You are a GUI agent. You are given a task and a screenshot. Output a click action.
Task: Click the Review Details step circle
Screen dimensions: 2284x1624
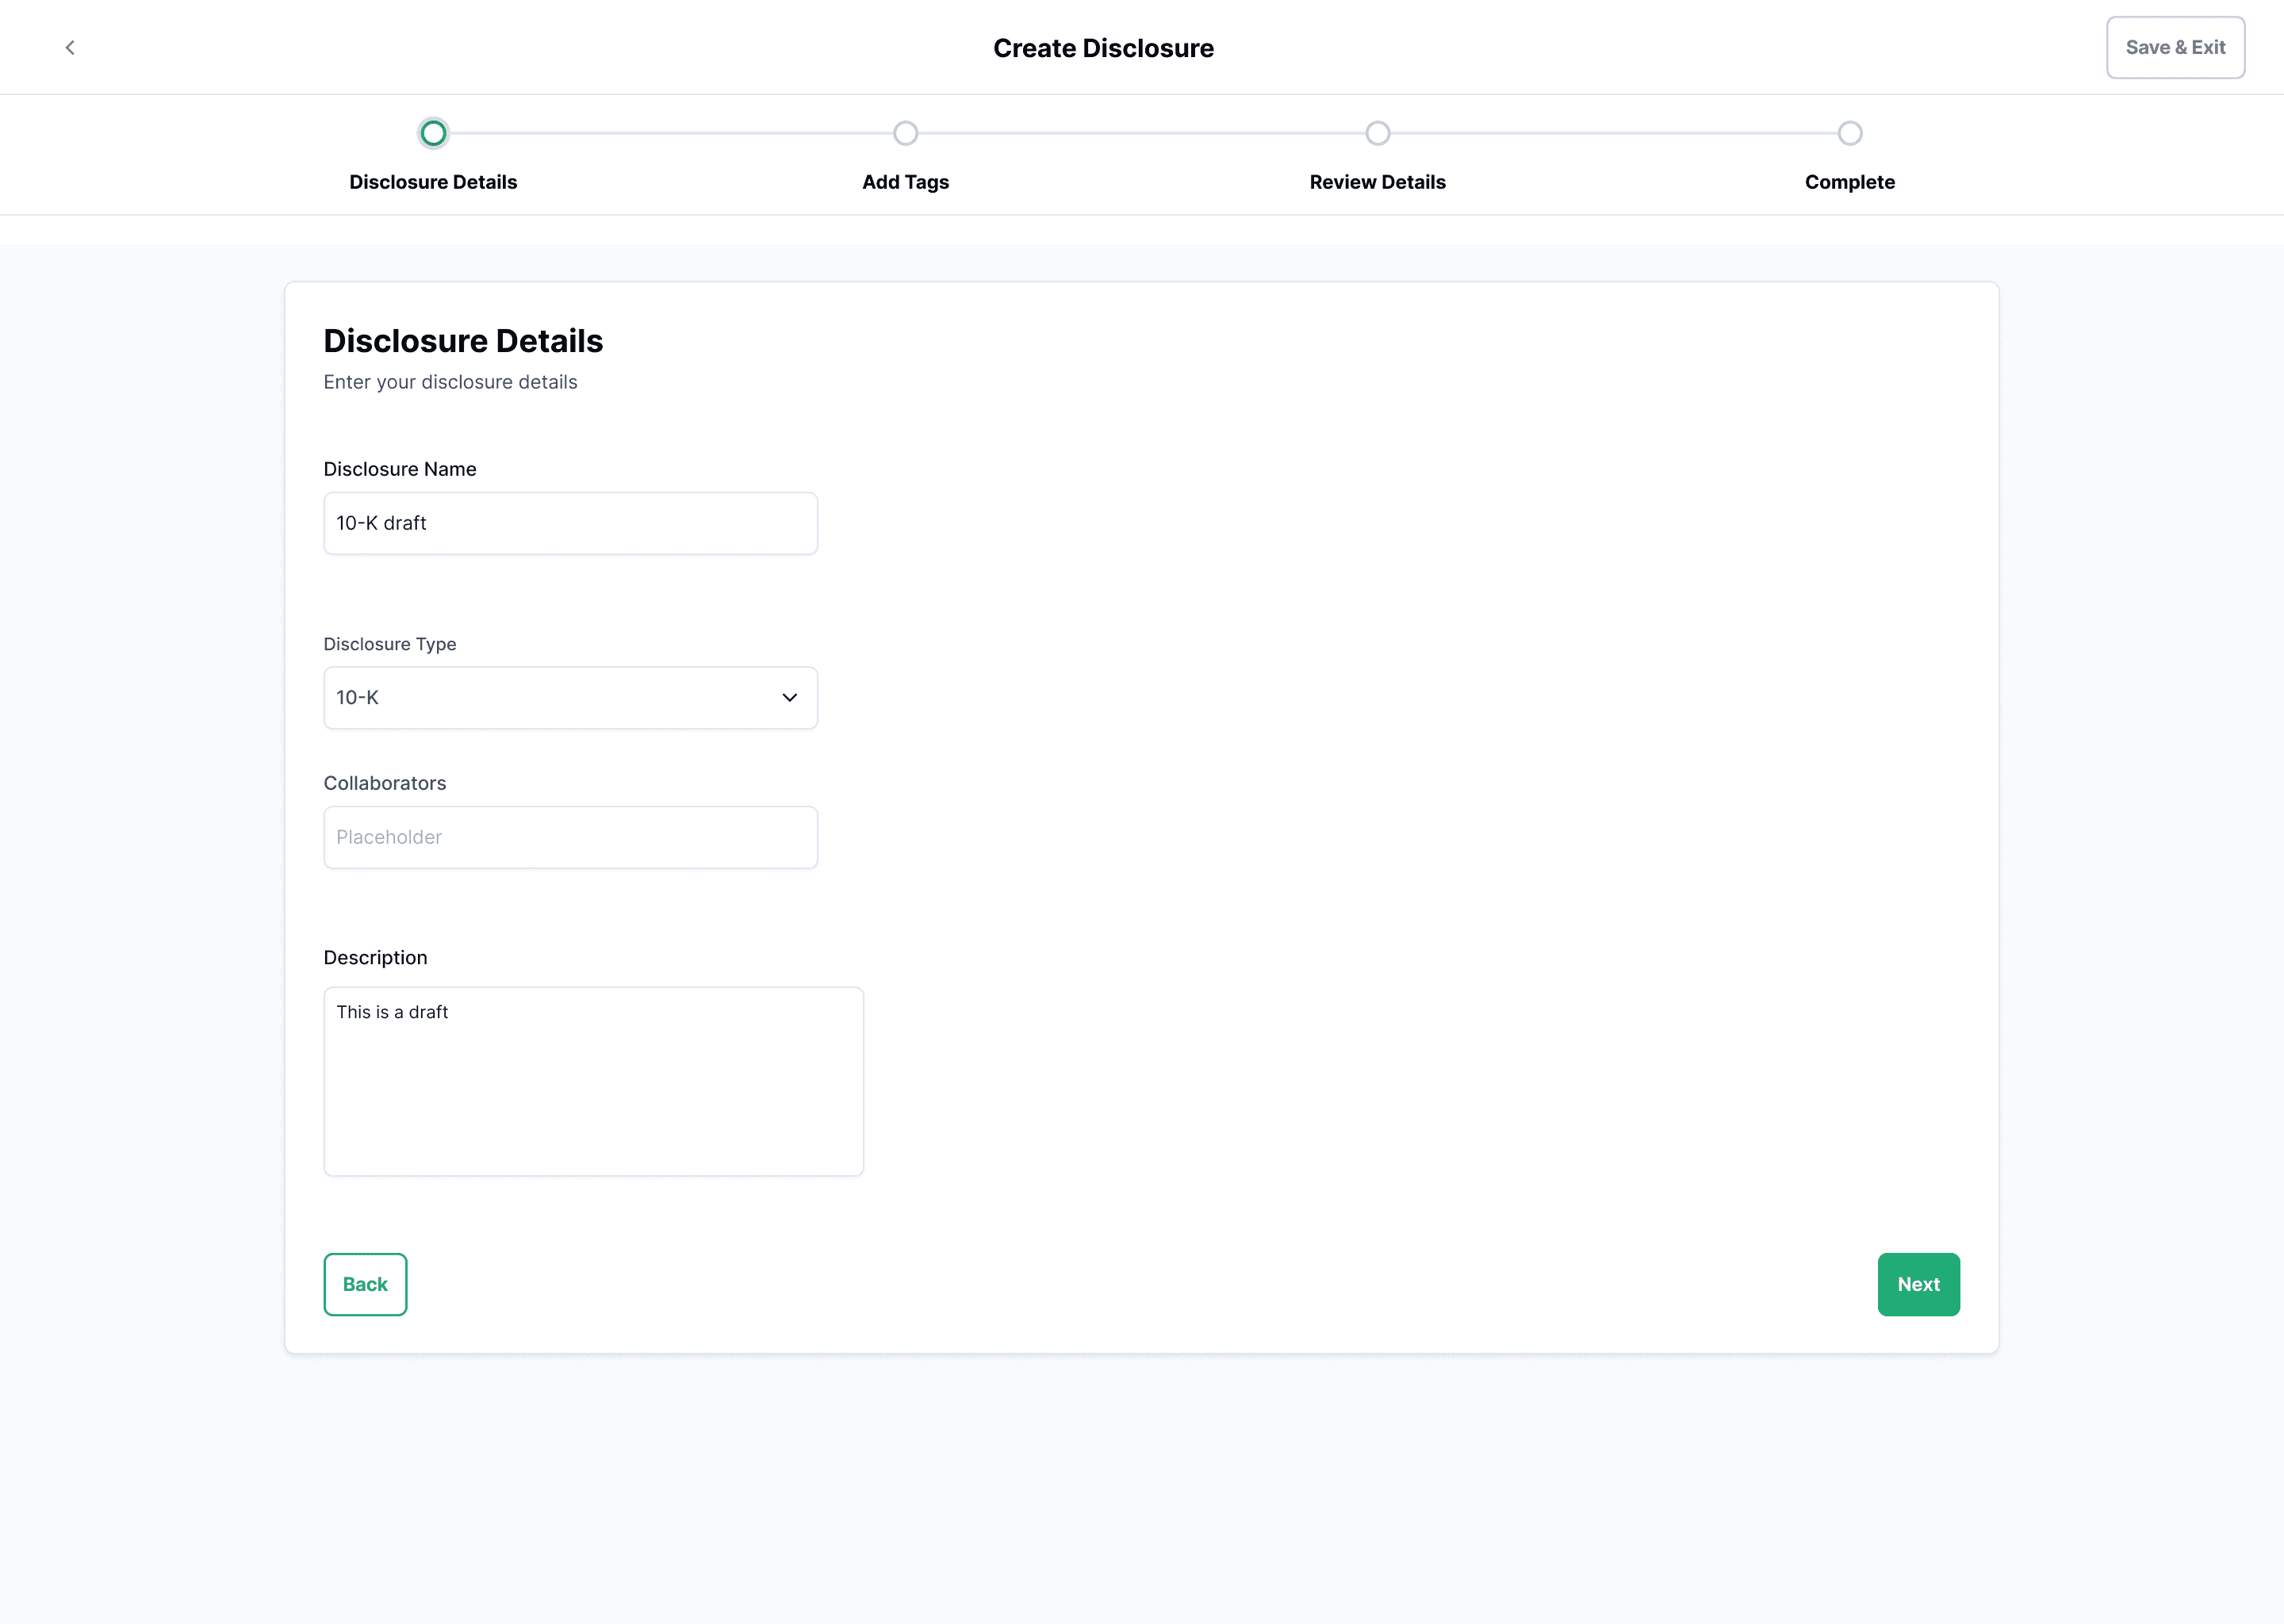coord(1377,133)
